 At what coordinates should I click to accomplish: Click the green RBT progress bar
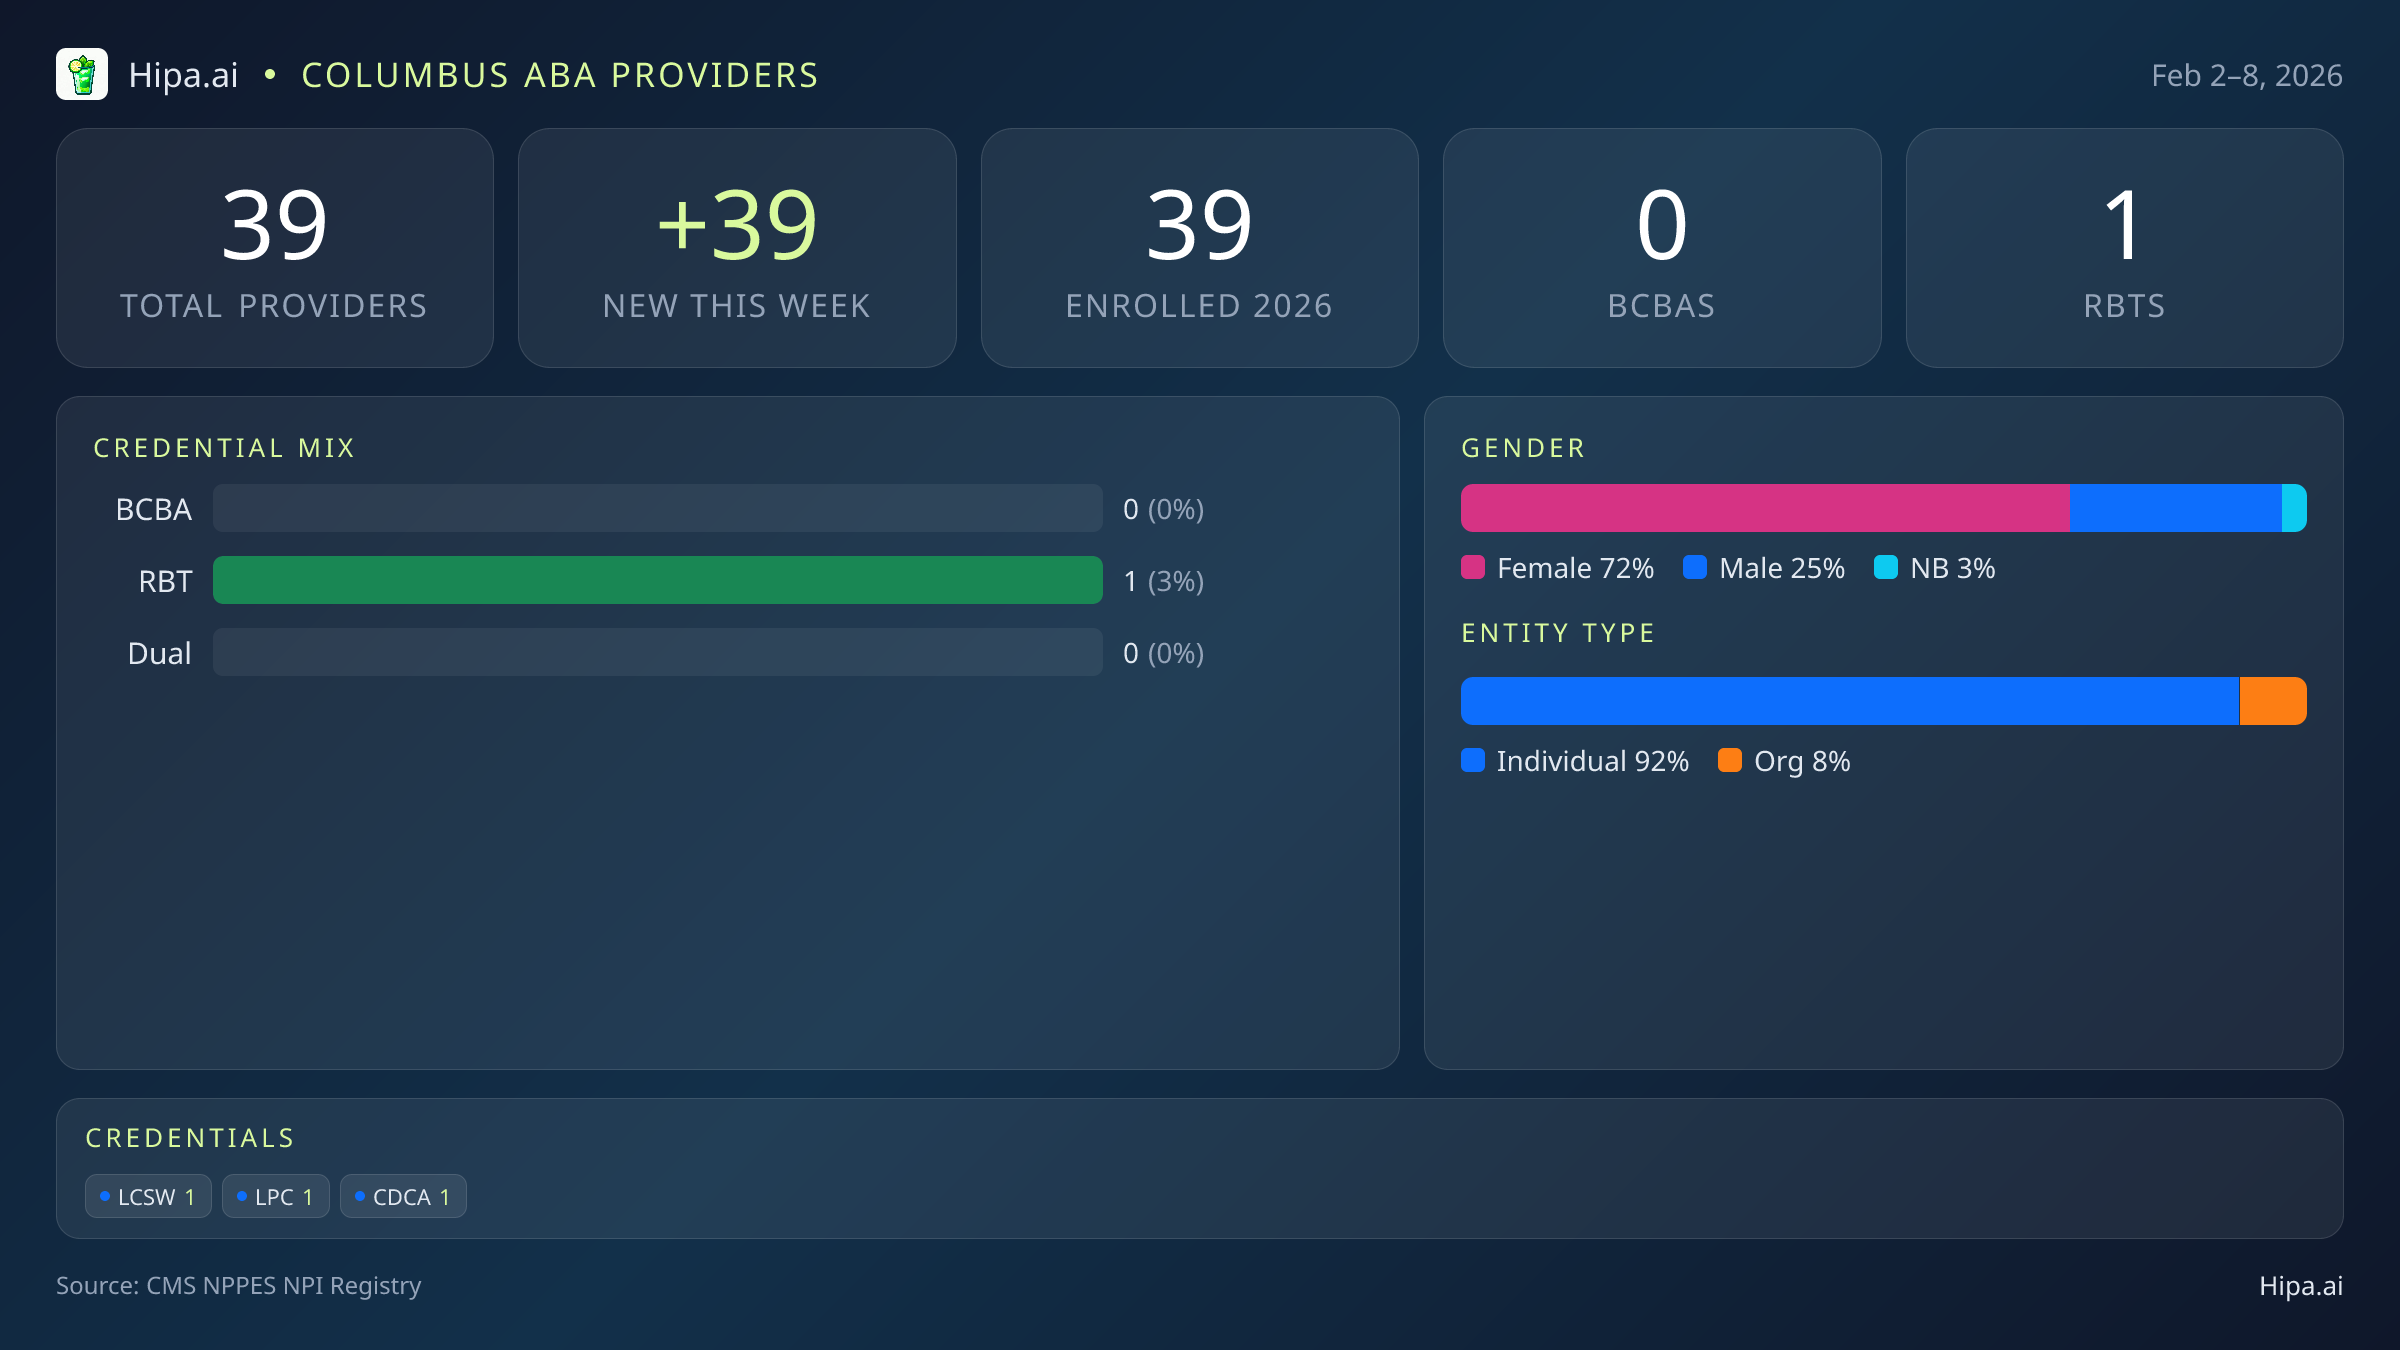click(x=658, y=580)
